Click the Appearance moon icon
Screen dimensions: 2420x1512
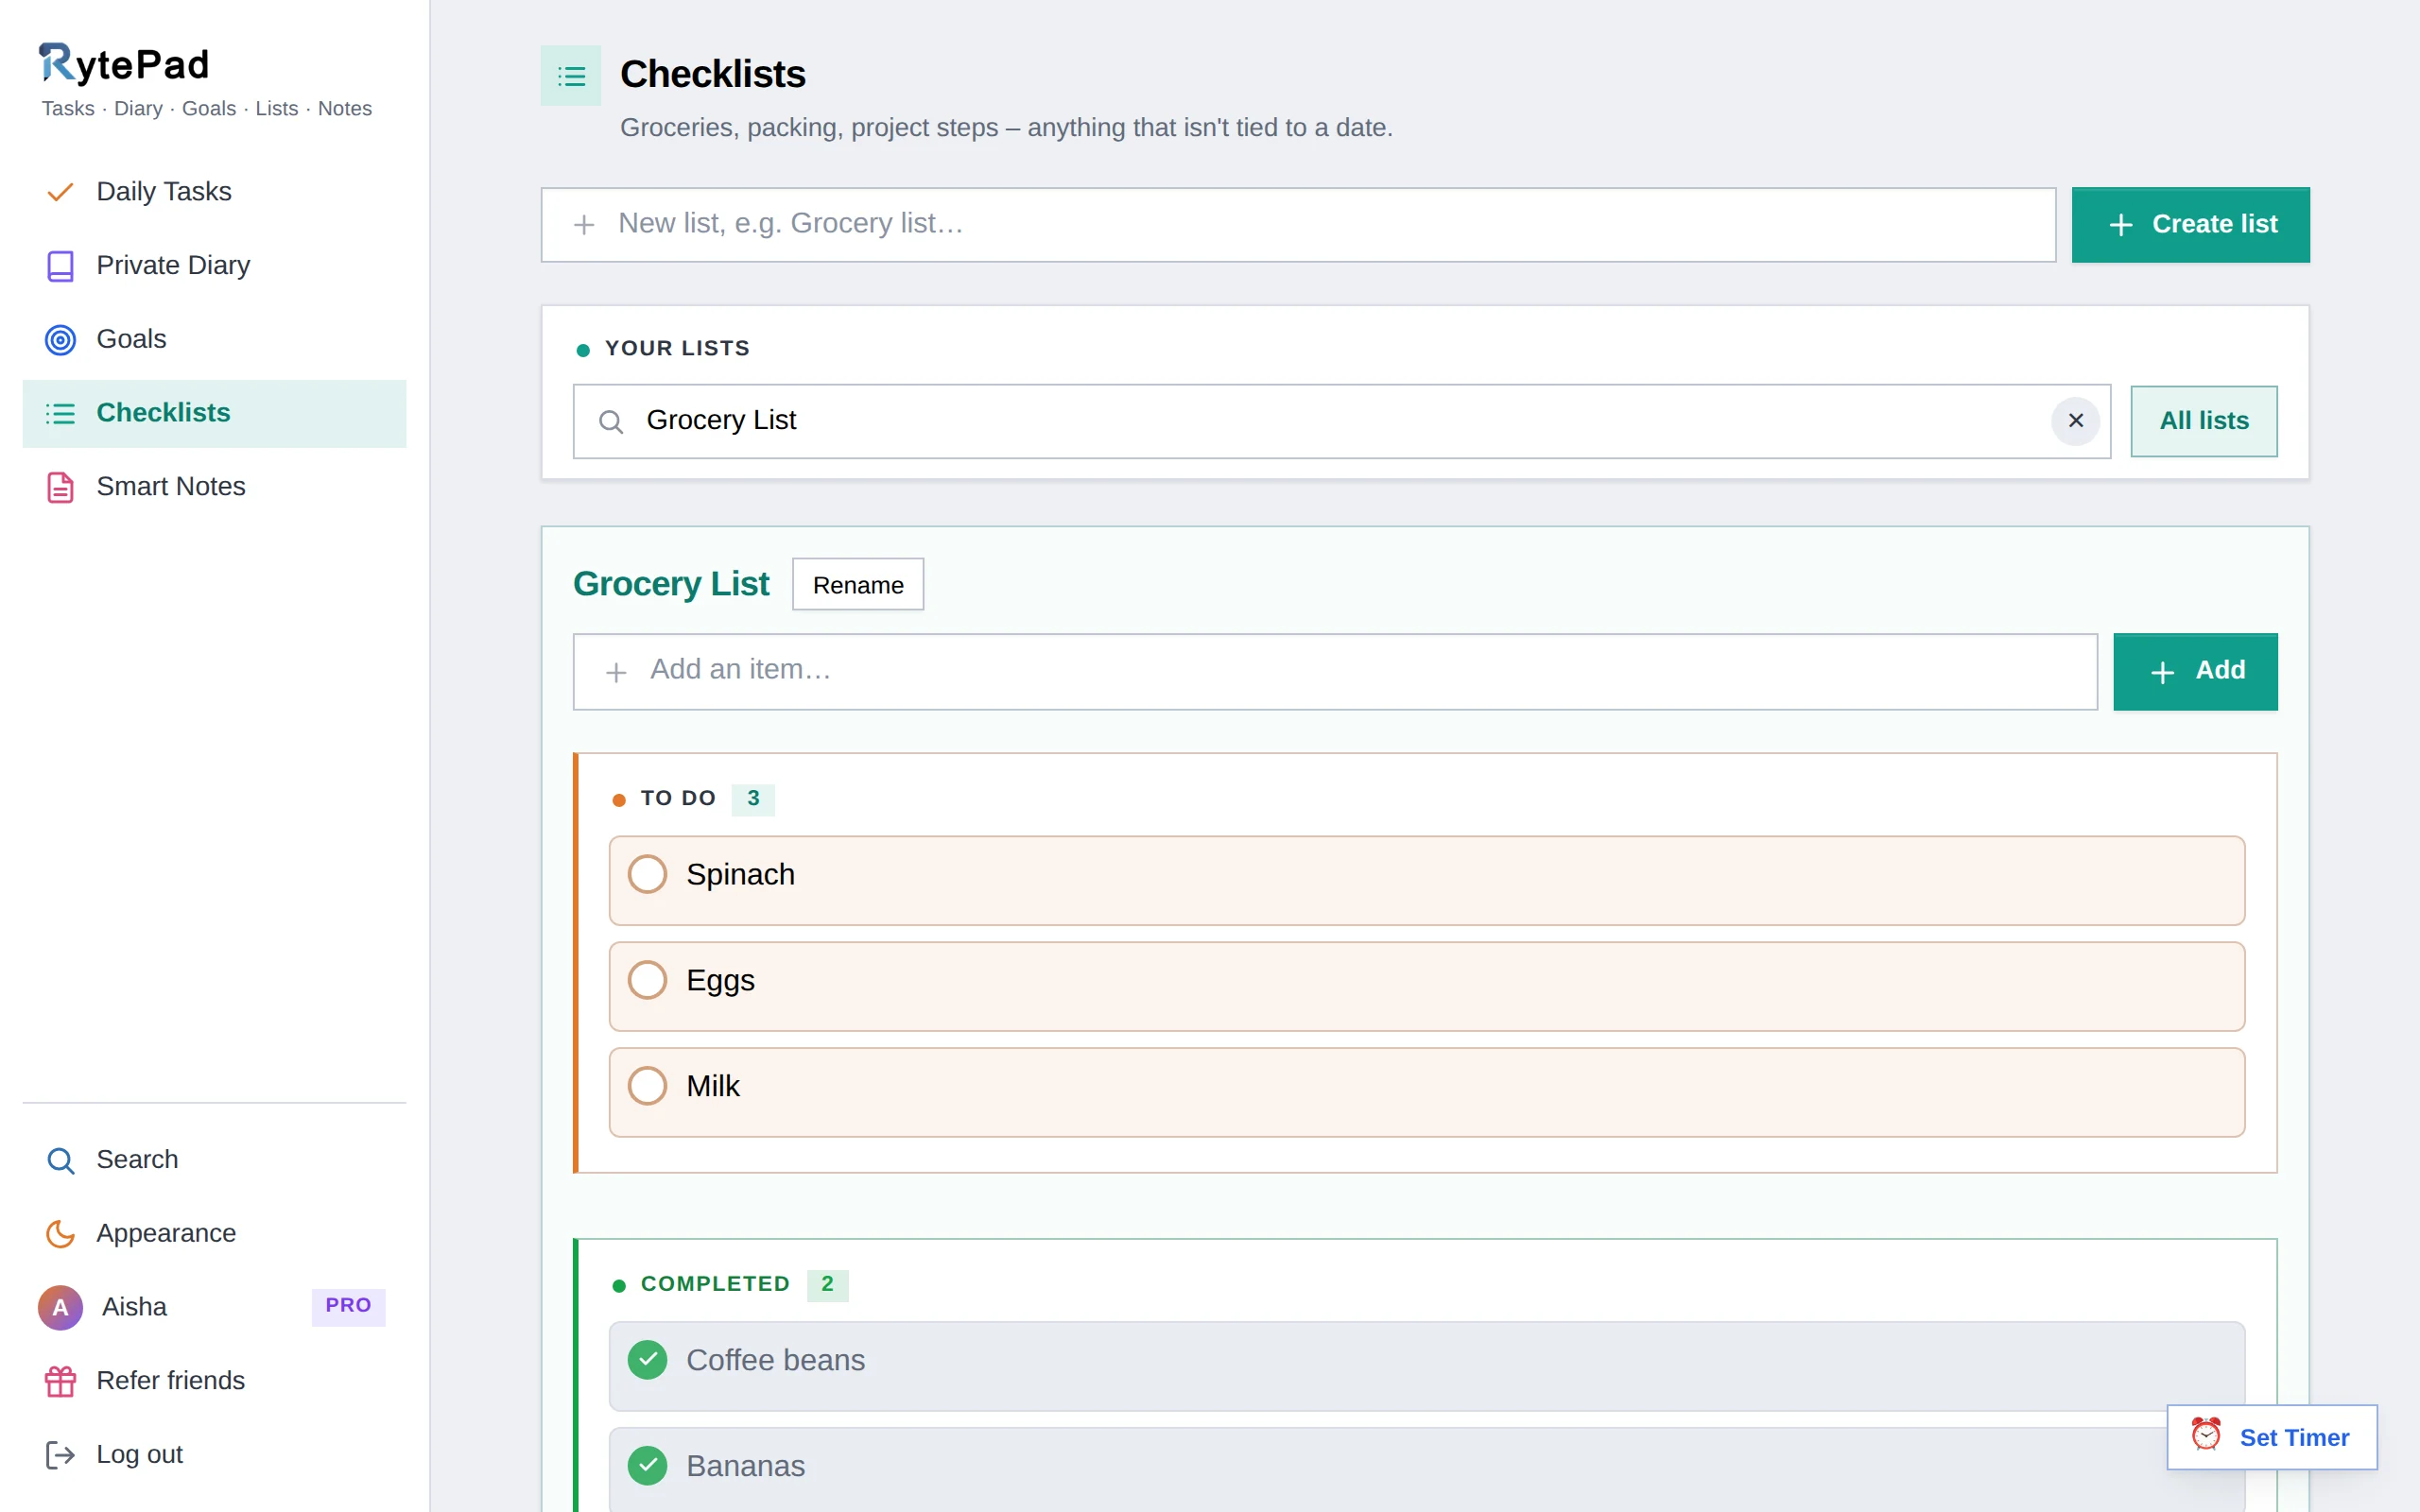(60, 1234)
